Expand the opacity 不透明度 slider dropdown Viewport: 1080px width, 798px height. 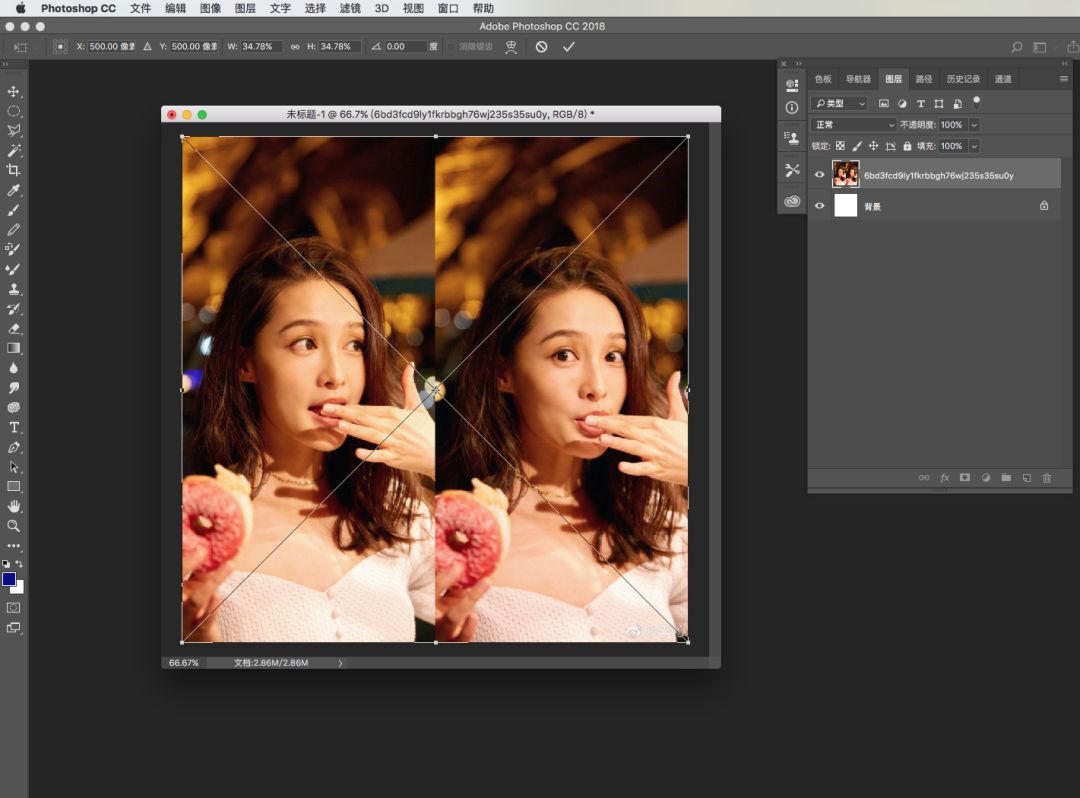tap(974, 125)
